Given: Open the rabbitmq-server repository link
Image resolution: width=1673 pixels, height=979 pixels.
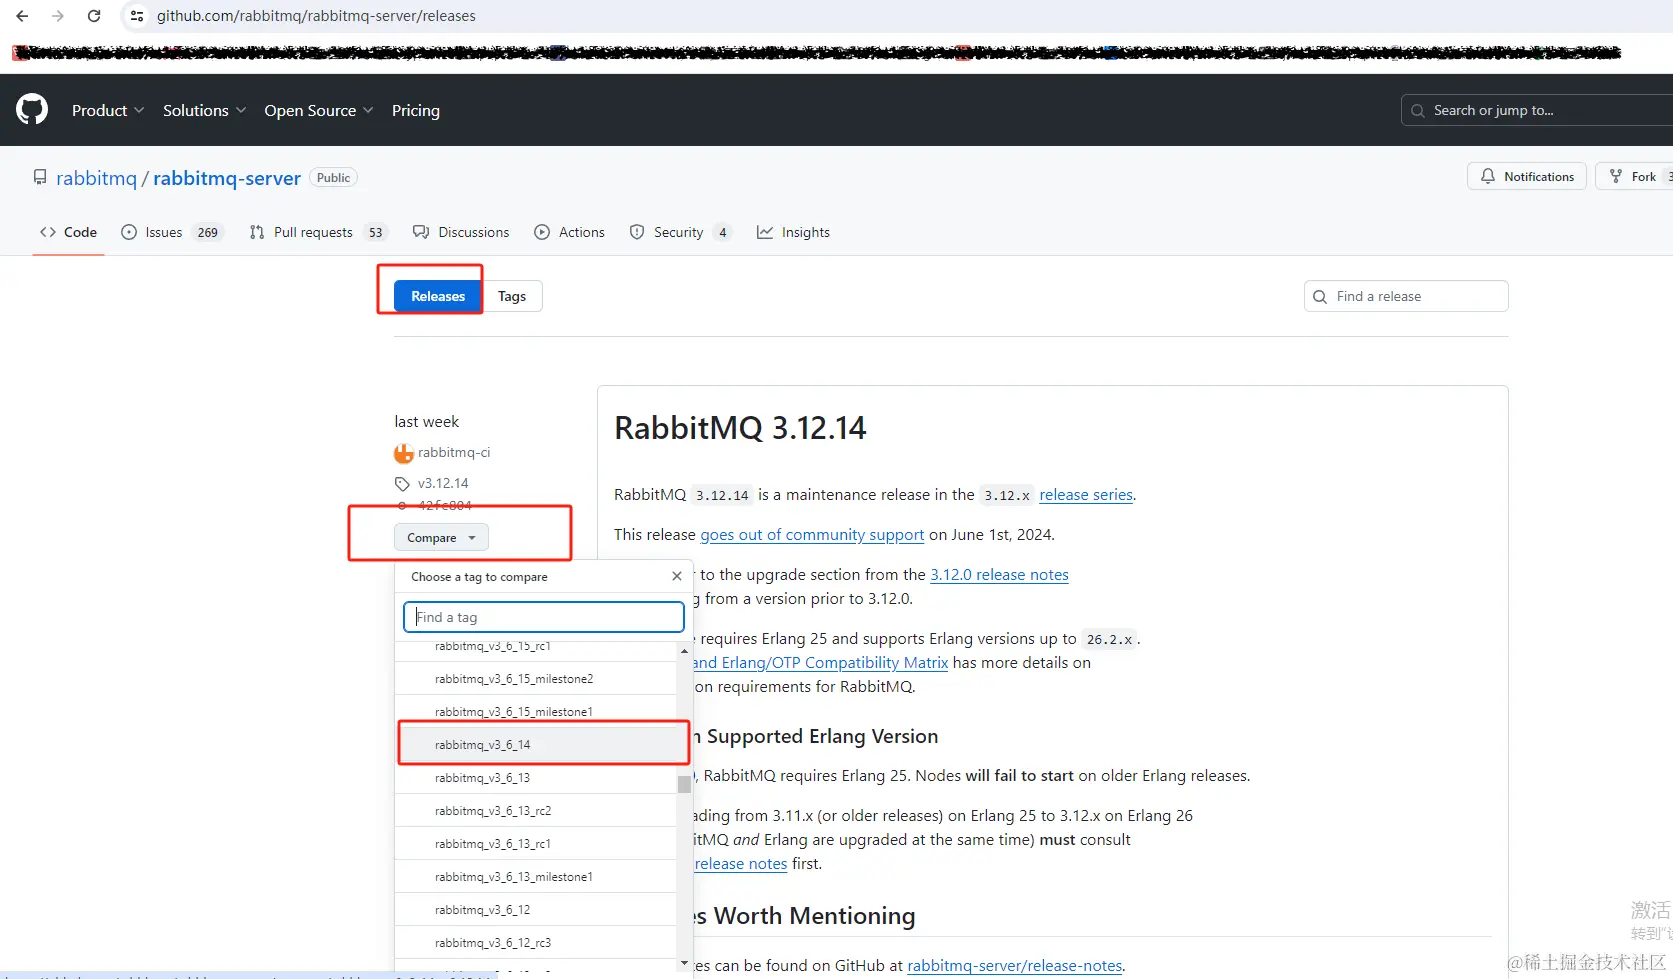Looking at the screenshot, I should (227, 178).
